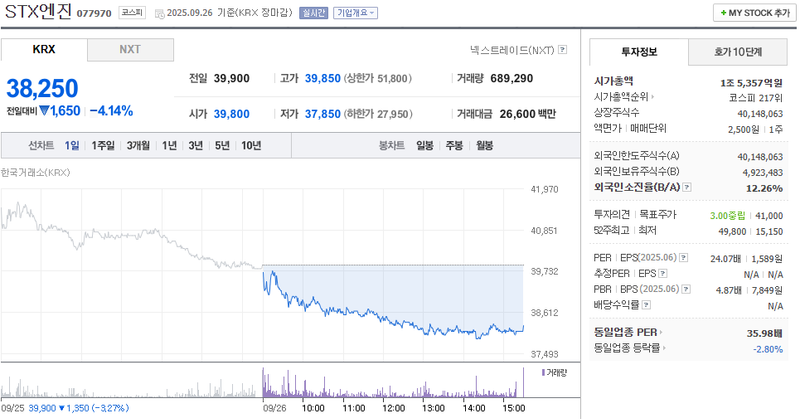Click the change rate -4.14%

(x=111, y=111)
